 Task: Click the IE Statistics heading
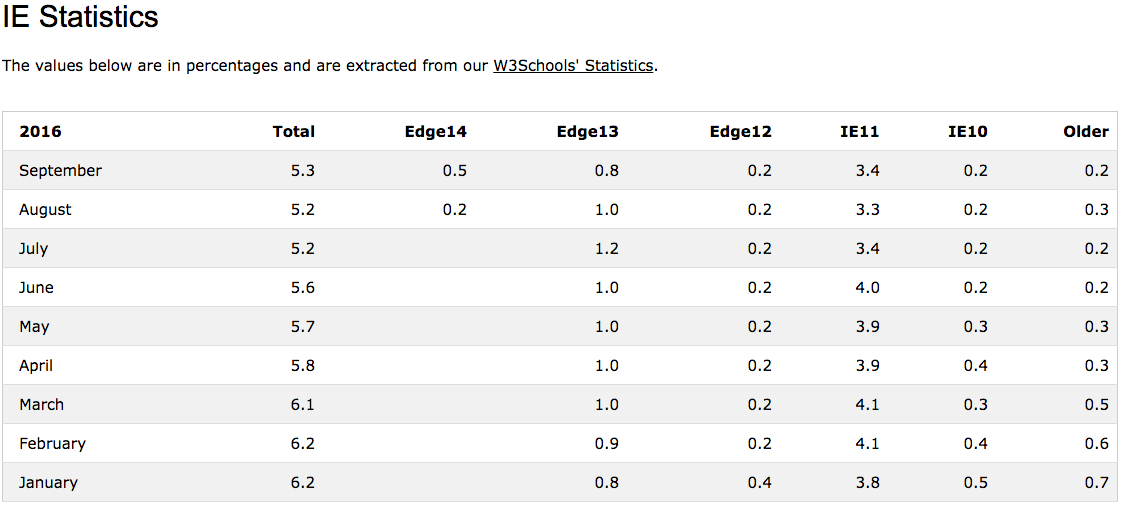pyautogui.click(x=80, y=17)
